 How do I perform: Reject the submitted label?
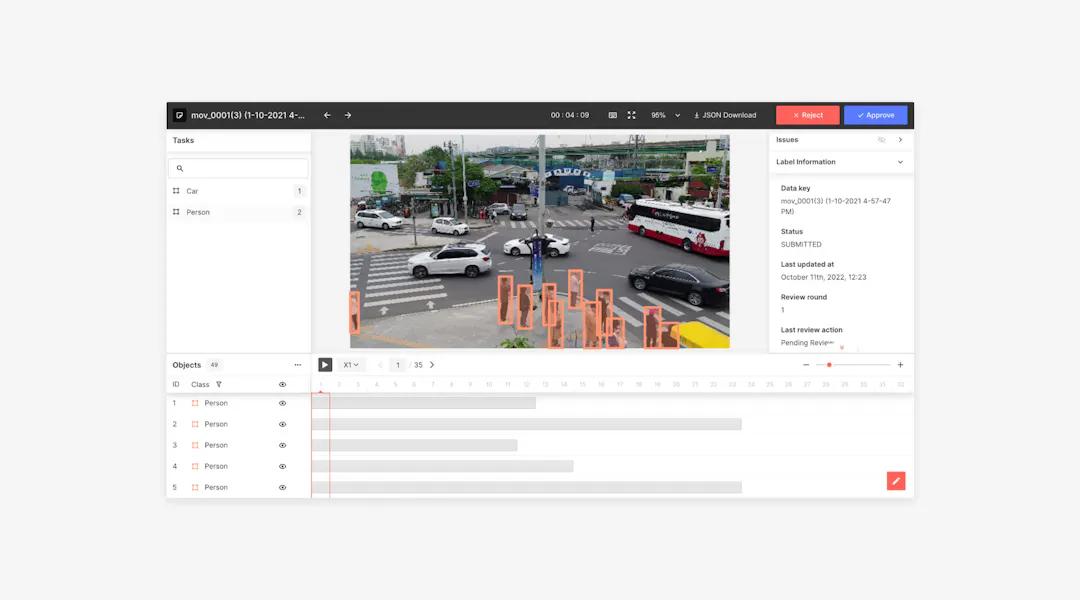[807, 115]
